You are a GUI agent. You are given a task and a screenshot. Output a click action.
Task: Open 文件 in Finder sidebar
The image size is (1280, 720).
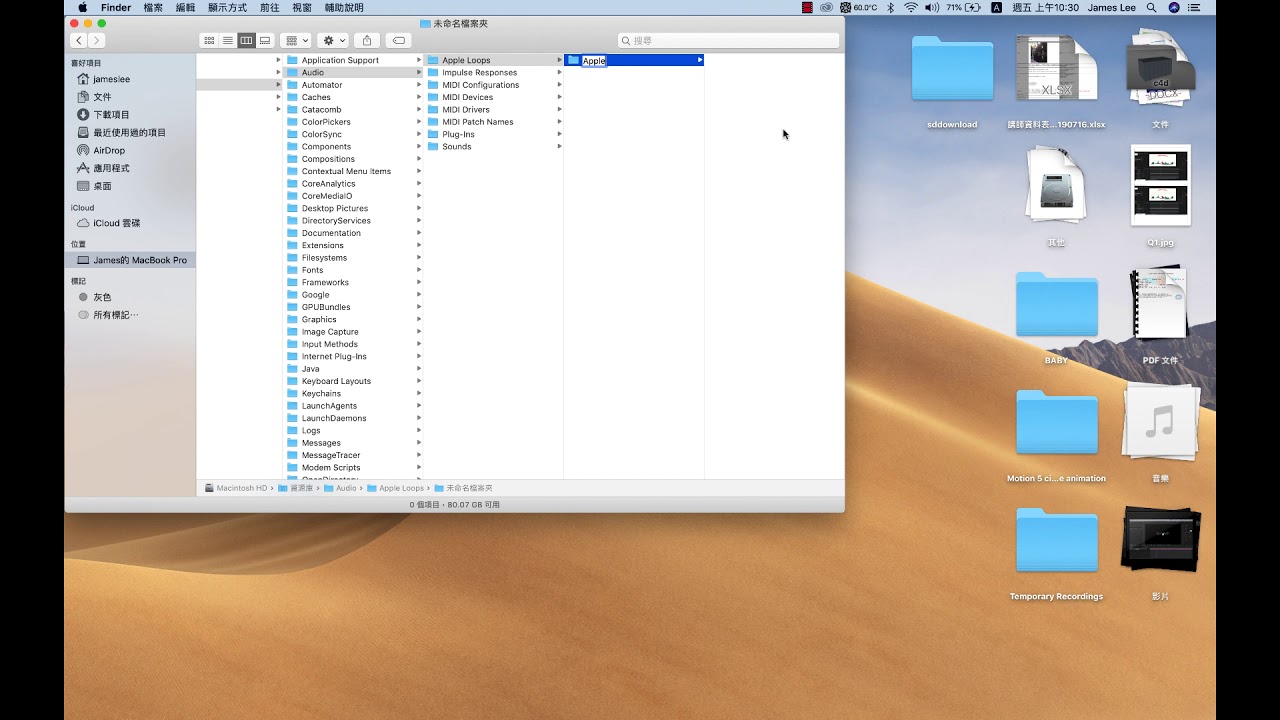pos(130,97)
